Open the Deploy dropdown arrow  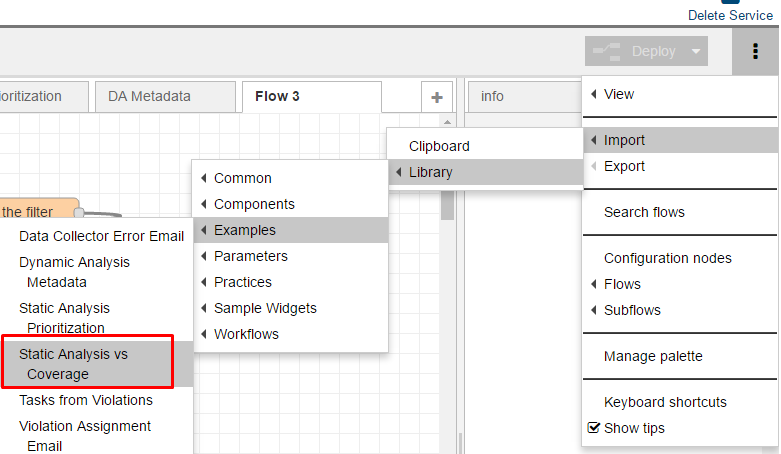coord(696,51)
